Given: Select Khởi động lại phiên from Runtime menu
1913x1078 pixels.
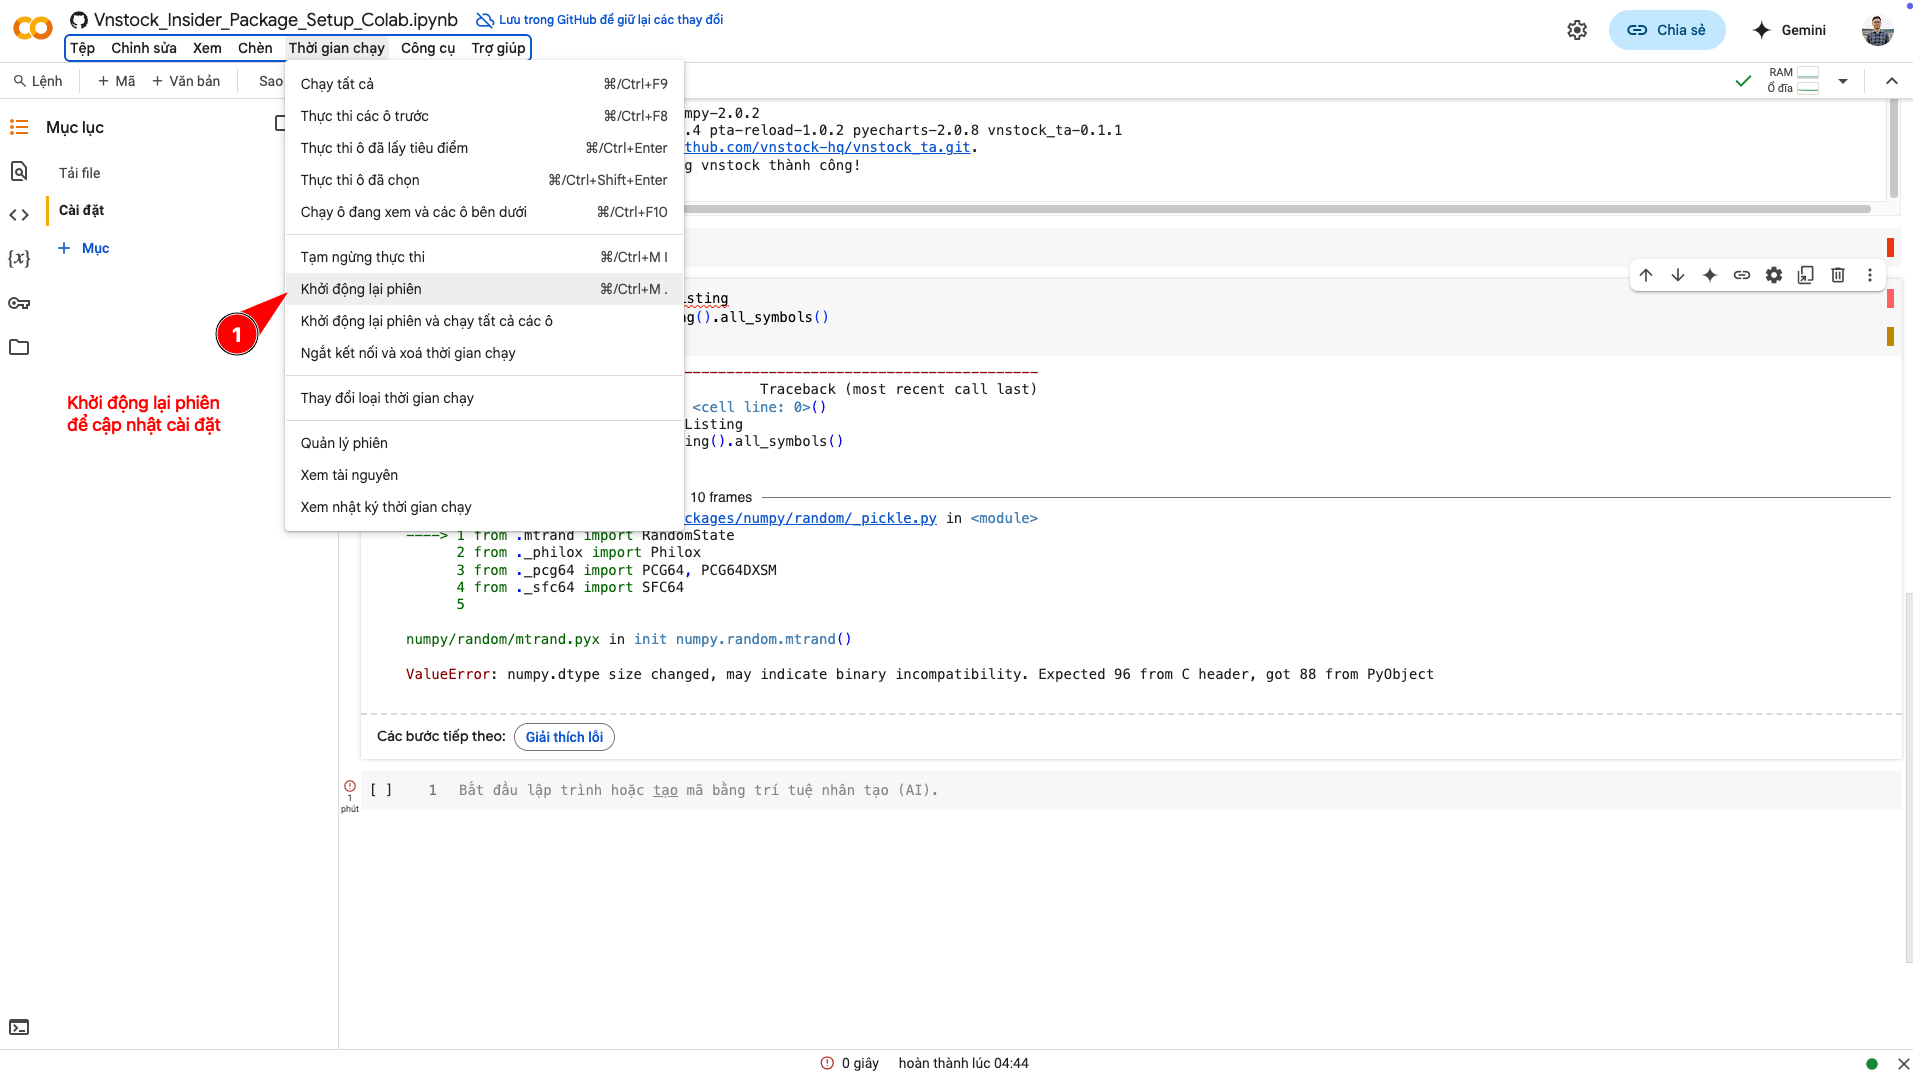Looking at the screenshot, I should pos(360,289).
